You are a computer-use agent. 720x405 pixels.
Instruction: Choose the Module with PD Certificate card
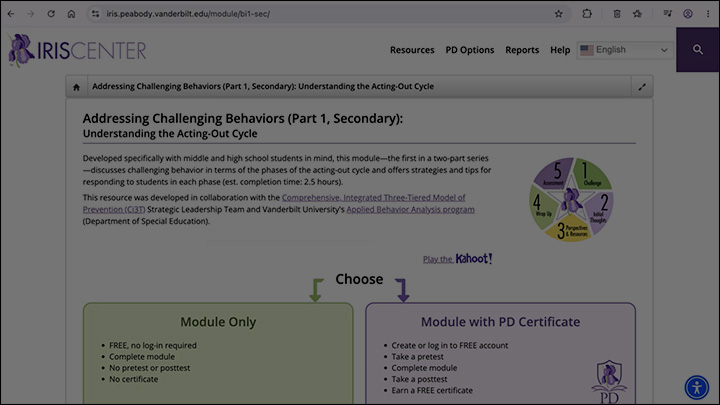point(501,354)
